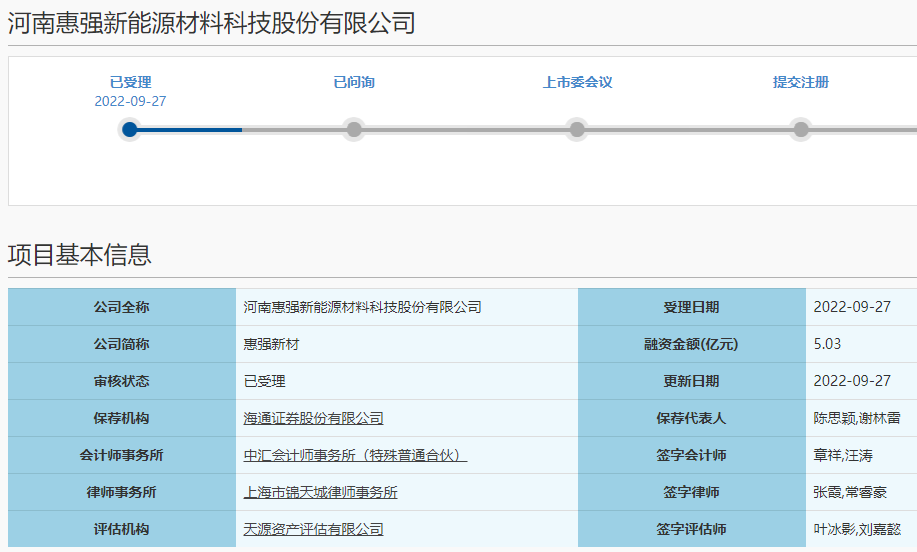Open 海通证券股份有限公司 sponsor link

pyautogui.click(x=313, y=418)
